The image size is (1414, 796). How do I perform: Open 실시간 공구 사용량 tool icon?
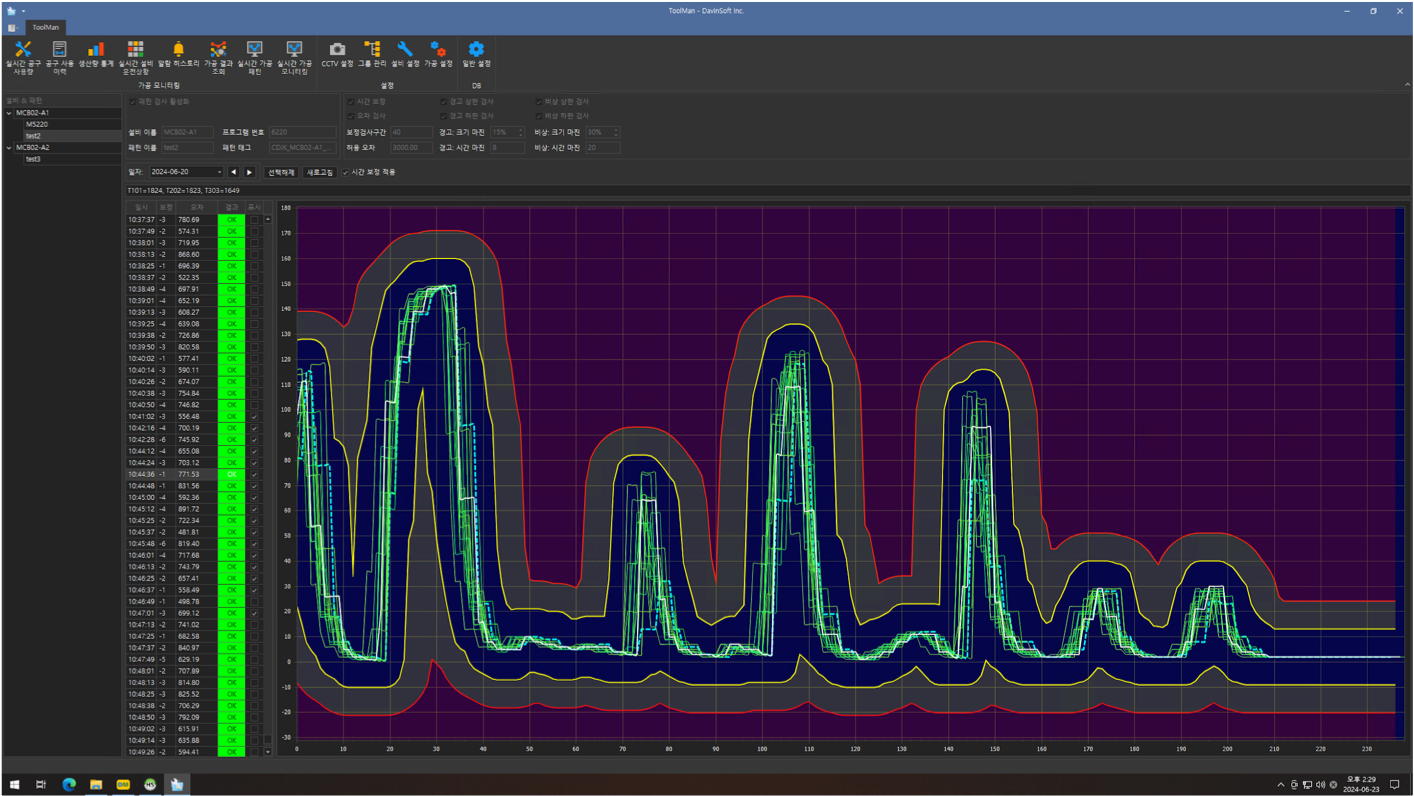coord(23,57)
